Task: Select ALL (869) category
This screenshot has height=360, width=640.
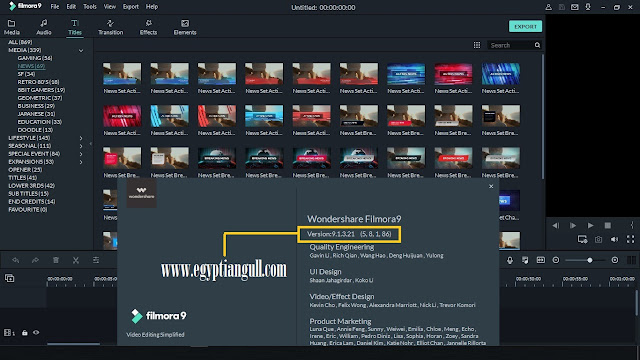Action: point(20,42)
